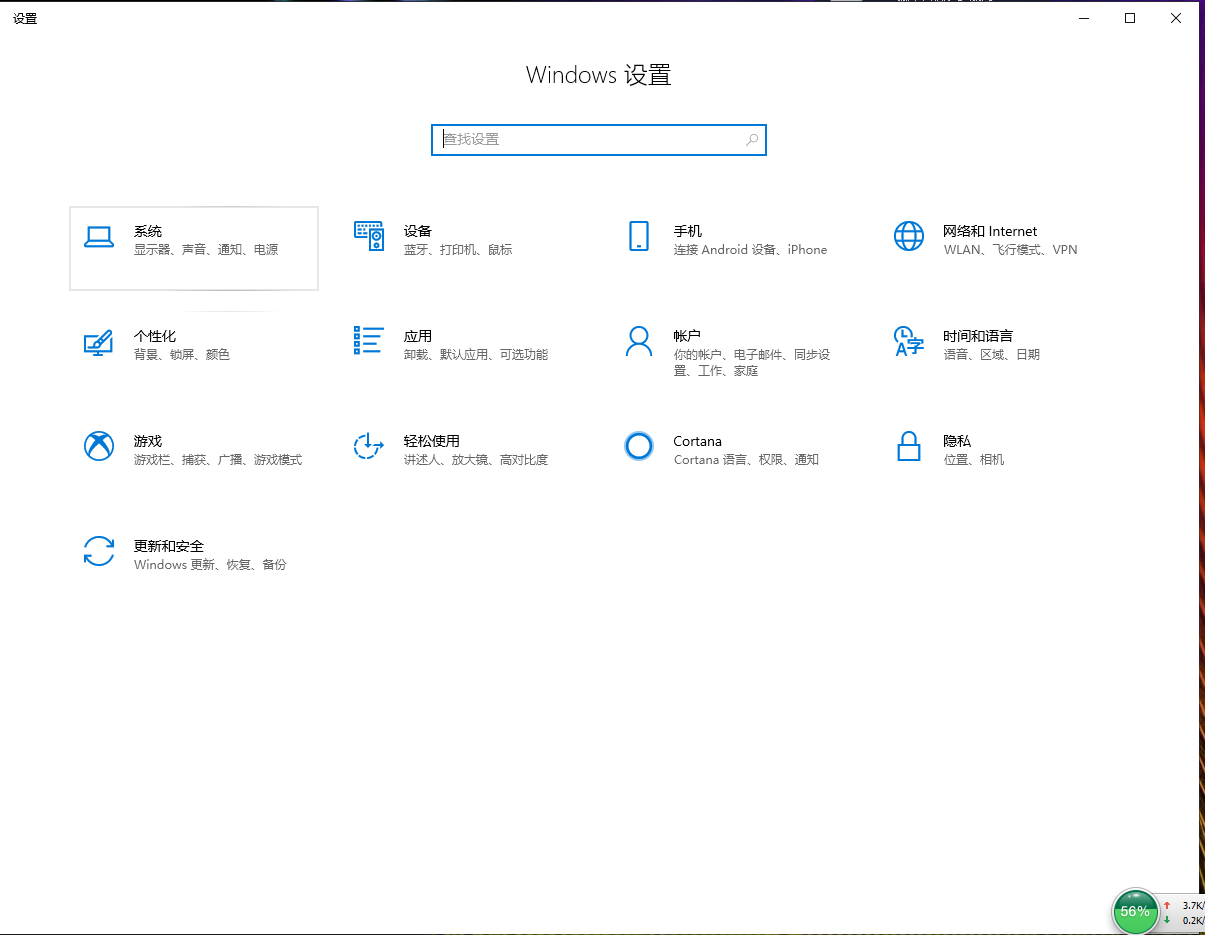Click the text 位置、相机
Image resolution: width=1205 pixels, height=935 pixels.
click(974, 460)
